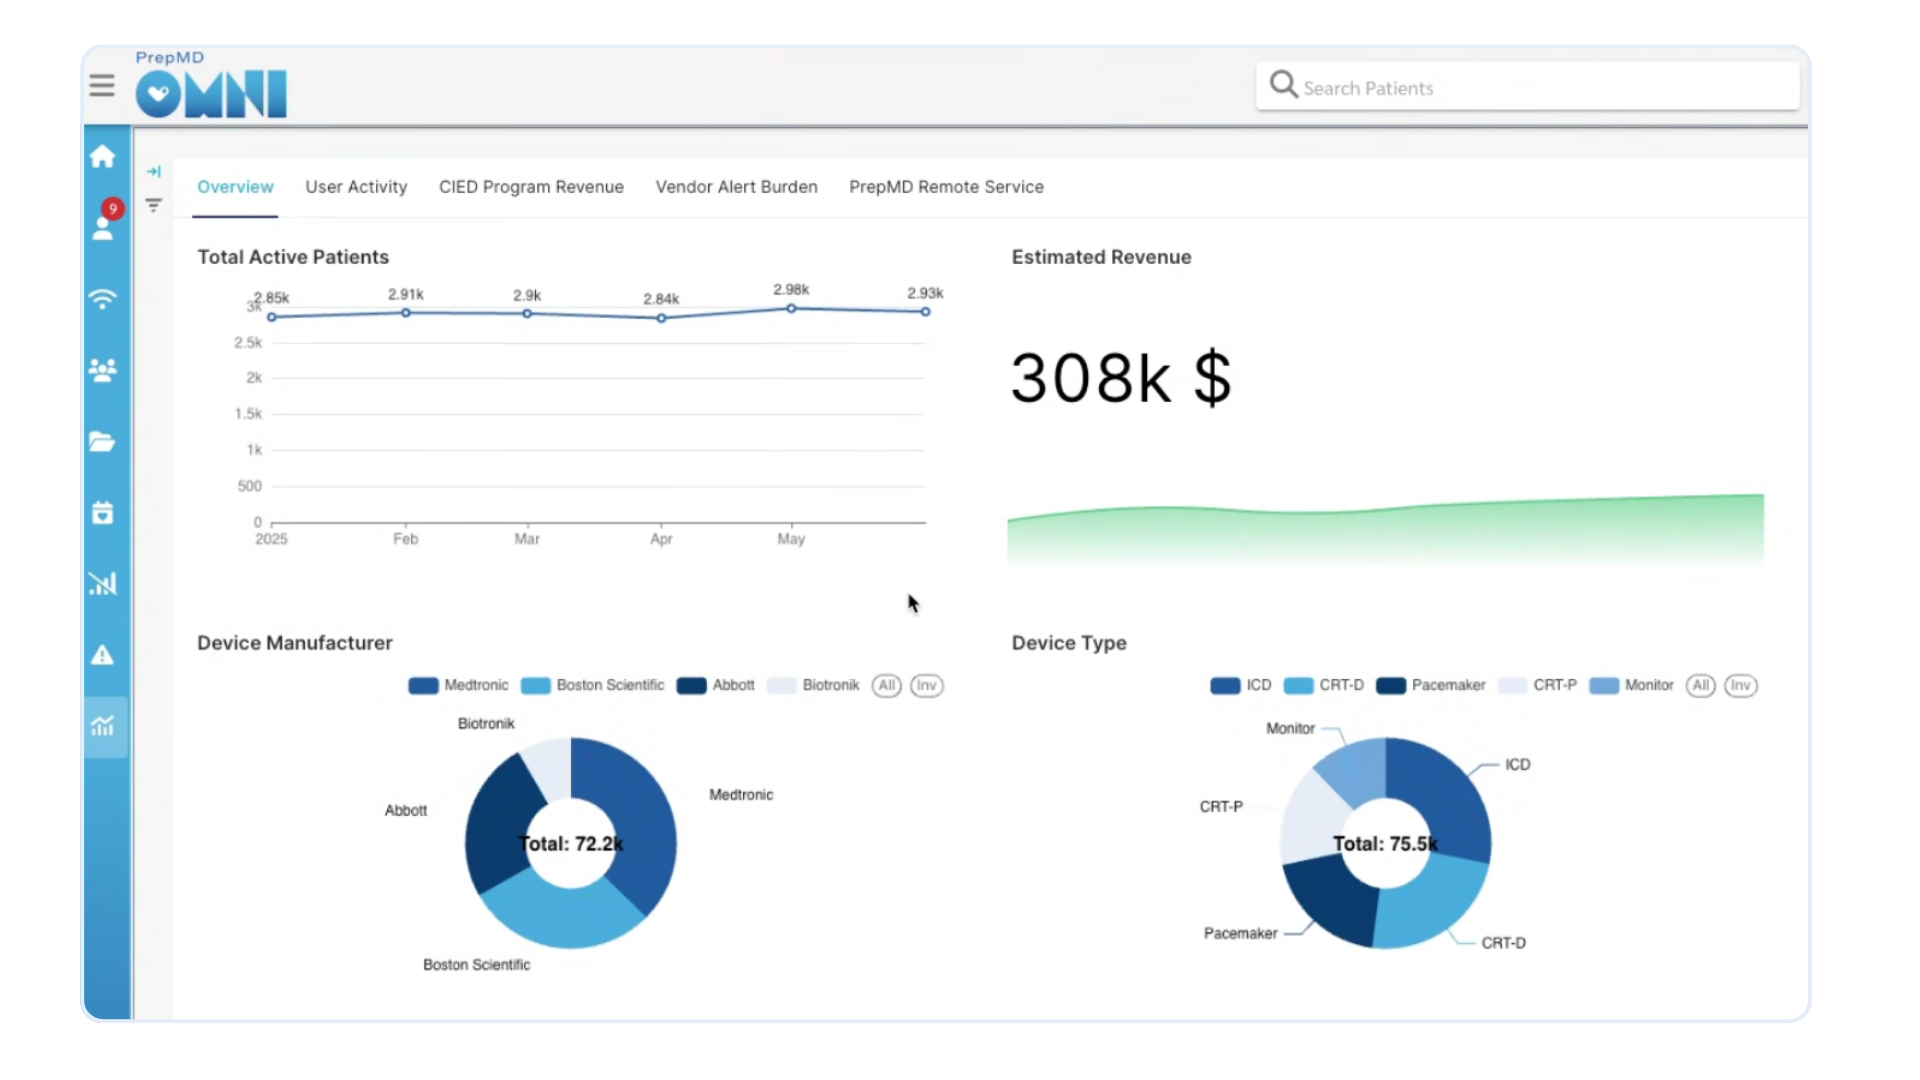The width and height of the screenshot is (1920, 1080).
Task: Click the Pacemaker color swatch in legend
Action: tap(1391, 685)
